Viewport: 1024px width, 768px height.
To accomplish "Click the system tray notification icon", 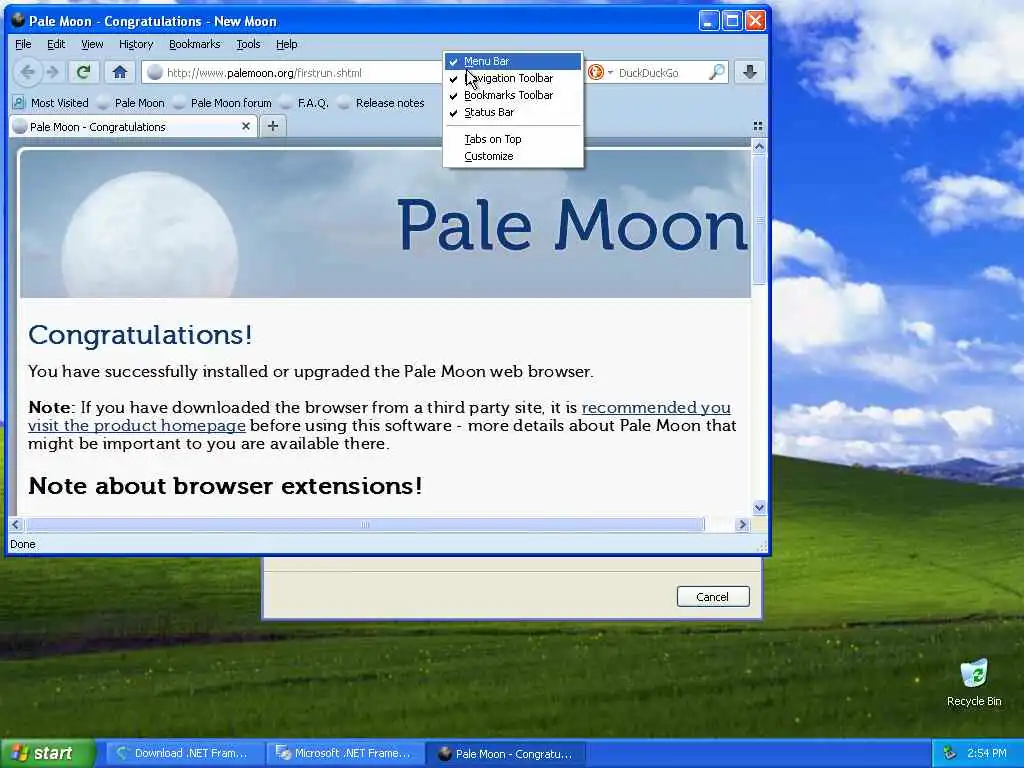I will 950,753.
